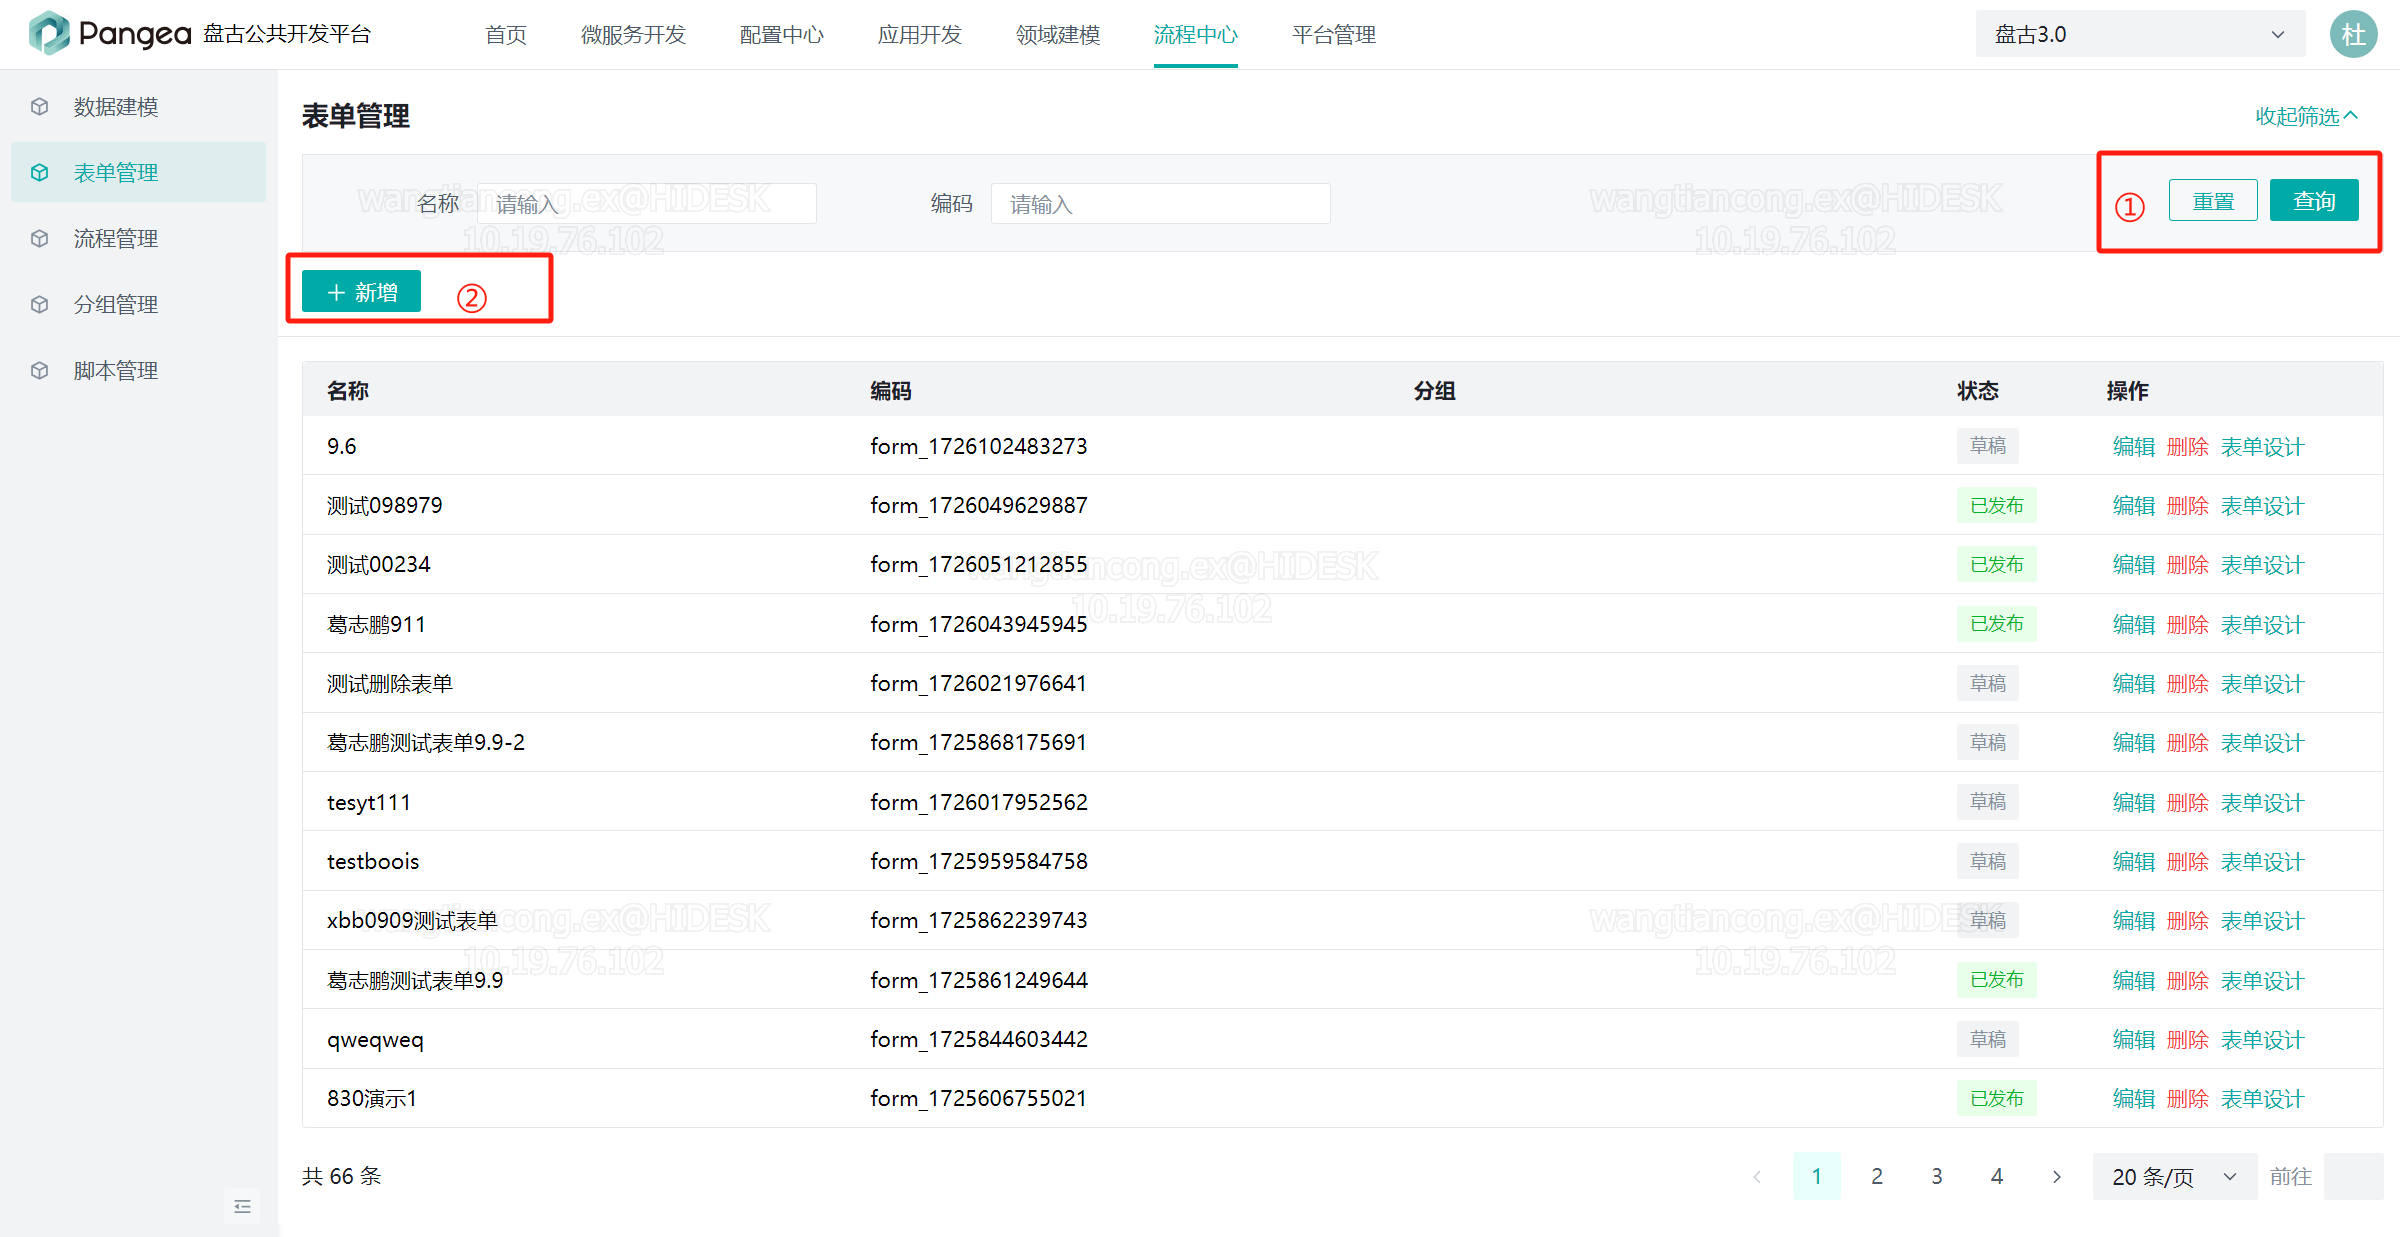Open the 微服务开发 top menu
Viewport: 2400px width, 1237px height.
point(633,34)
